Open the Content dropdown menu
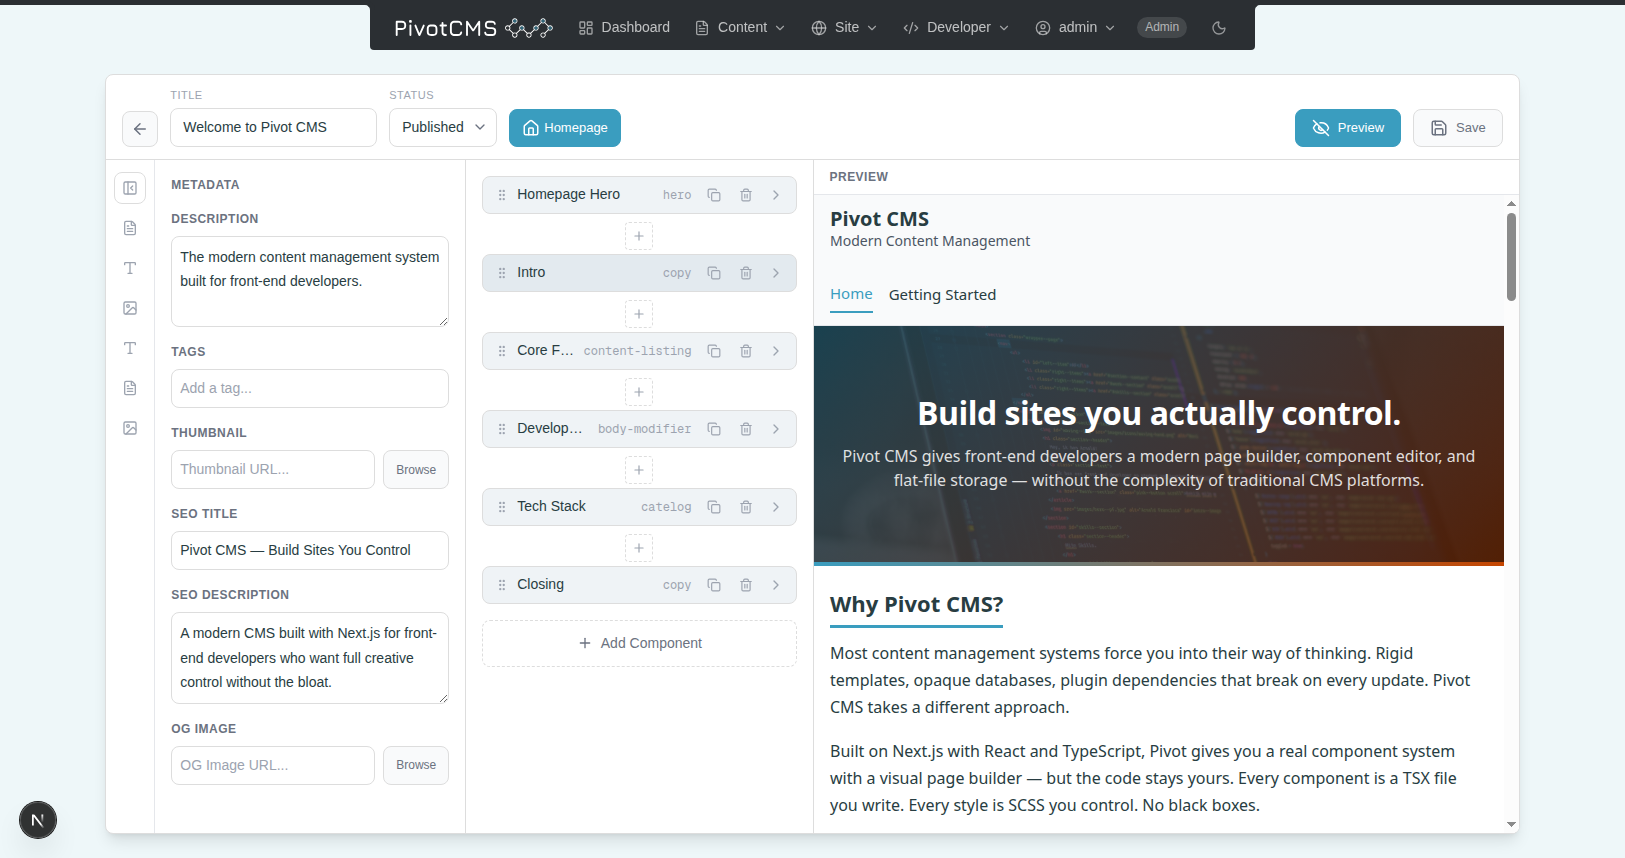 click(x=740, y=28)
